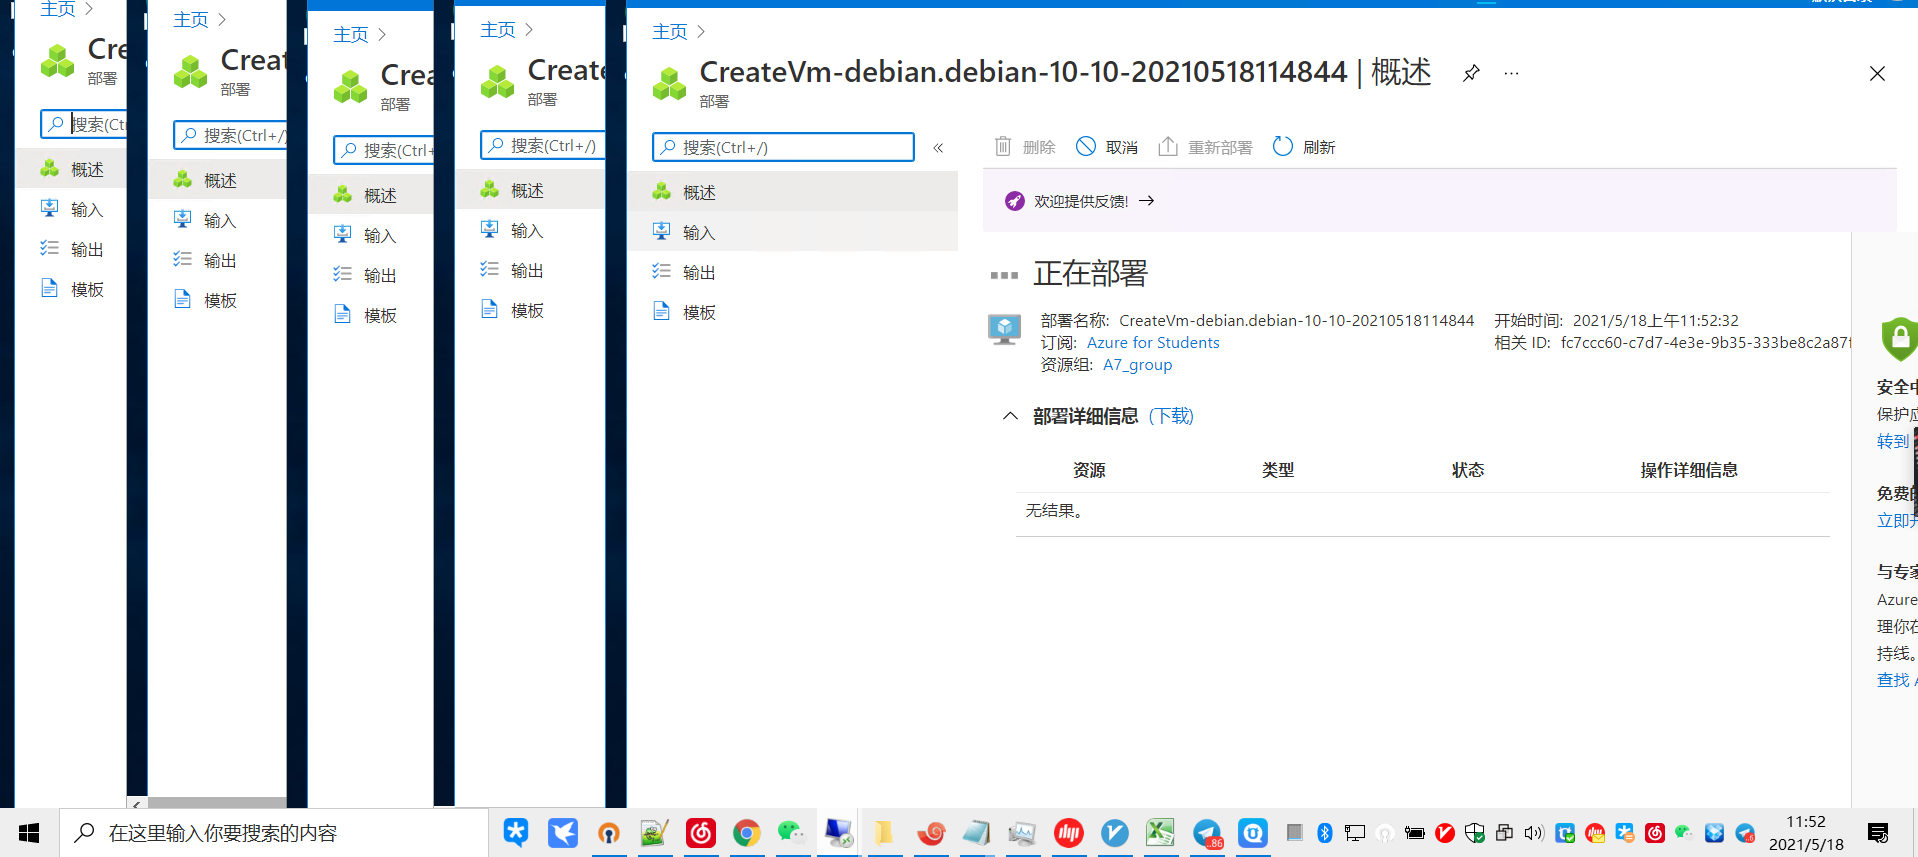Open the 输出 (Outputs) menu item
This screenshot has height=857, width=1918.
coord(698,272)
